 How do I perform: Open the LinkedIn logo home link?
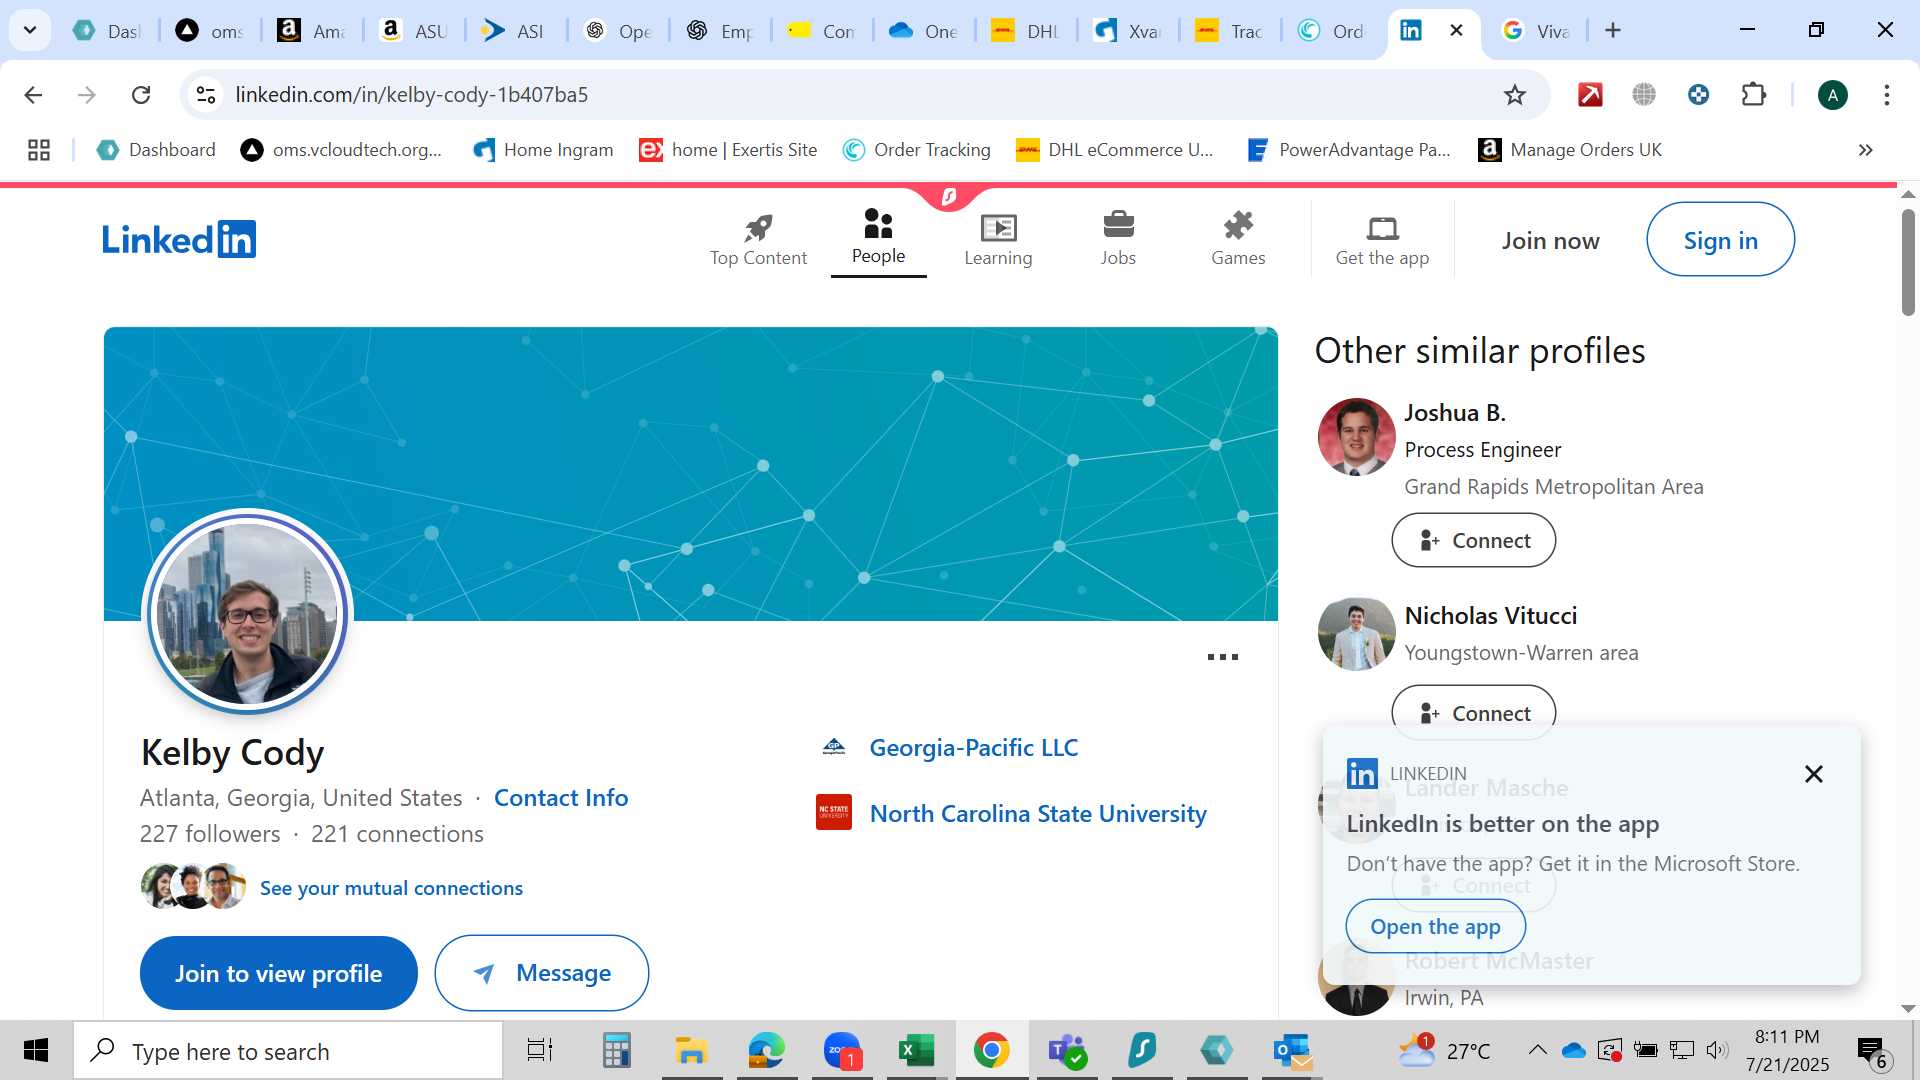point(179,240)
